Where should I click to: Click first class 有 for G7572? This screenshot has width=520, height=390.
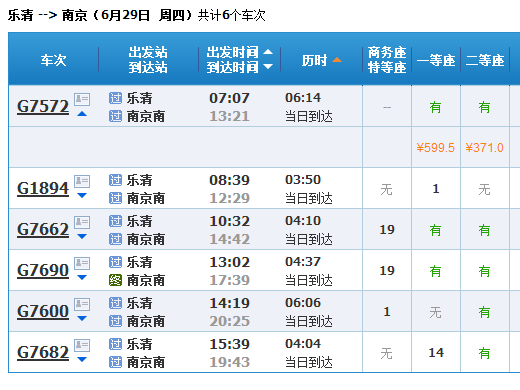click(x=435, y=107)
